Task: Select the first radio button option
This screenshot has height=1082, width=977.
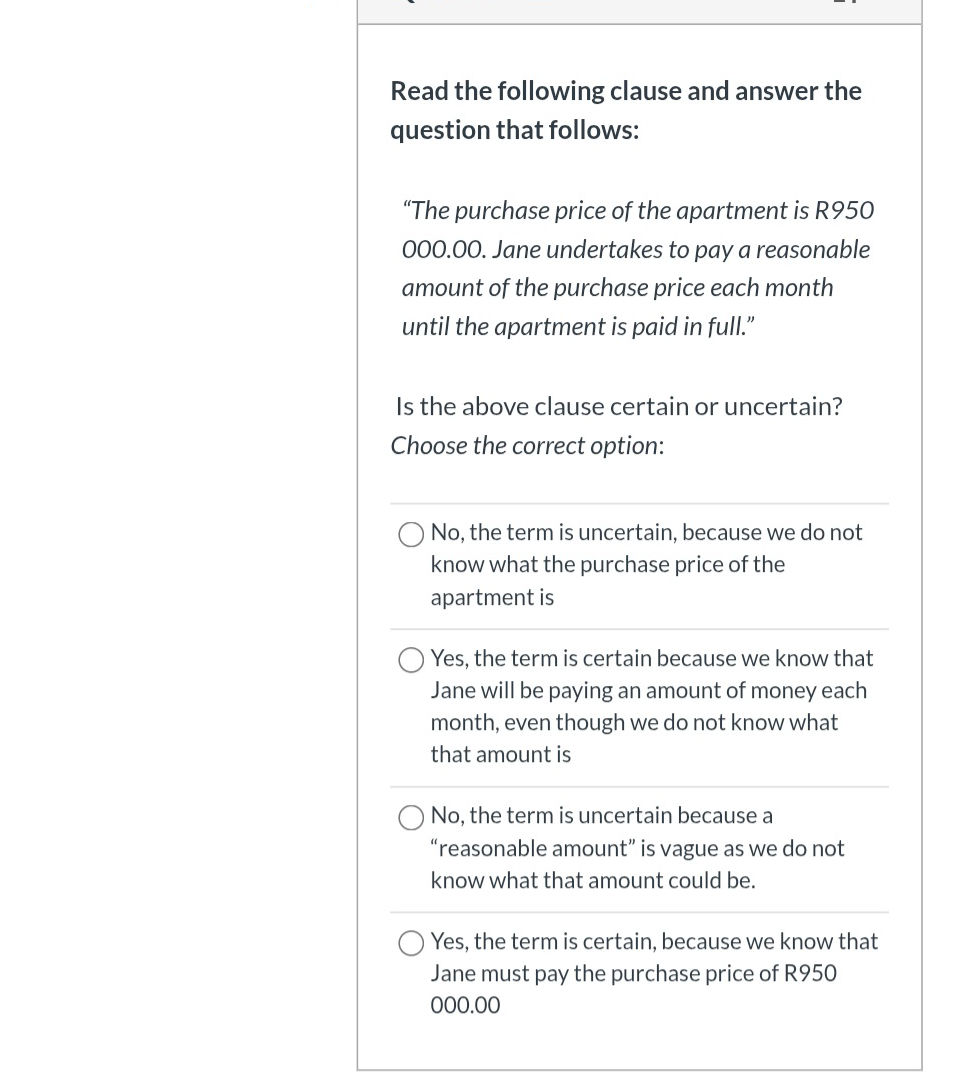Action: (x=410, y=534)
